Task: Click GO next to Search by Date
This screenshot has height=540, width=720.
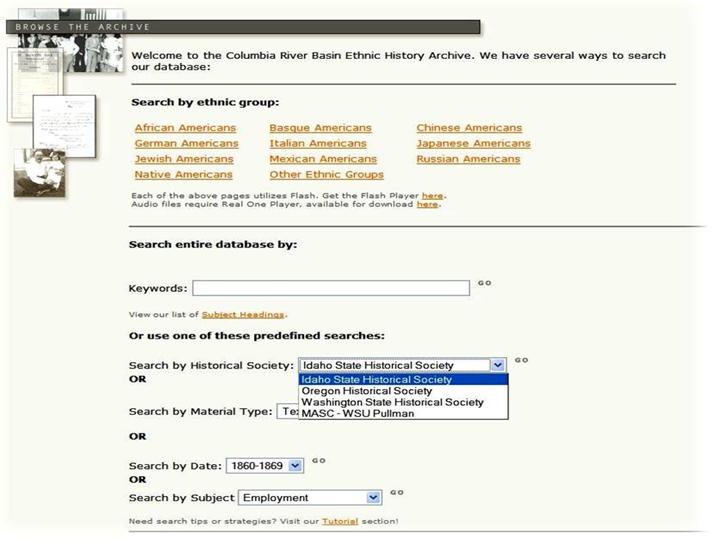Action: (x=319, y=460)
